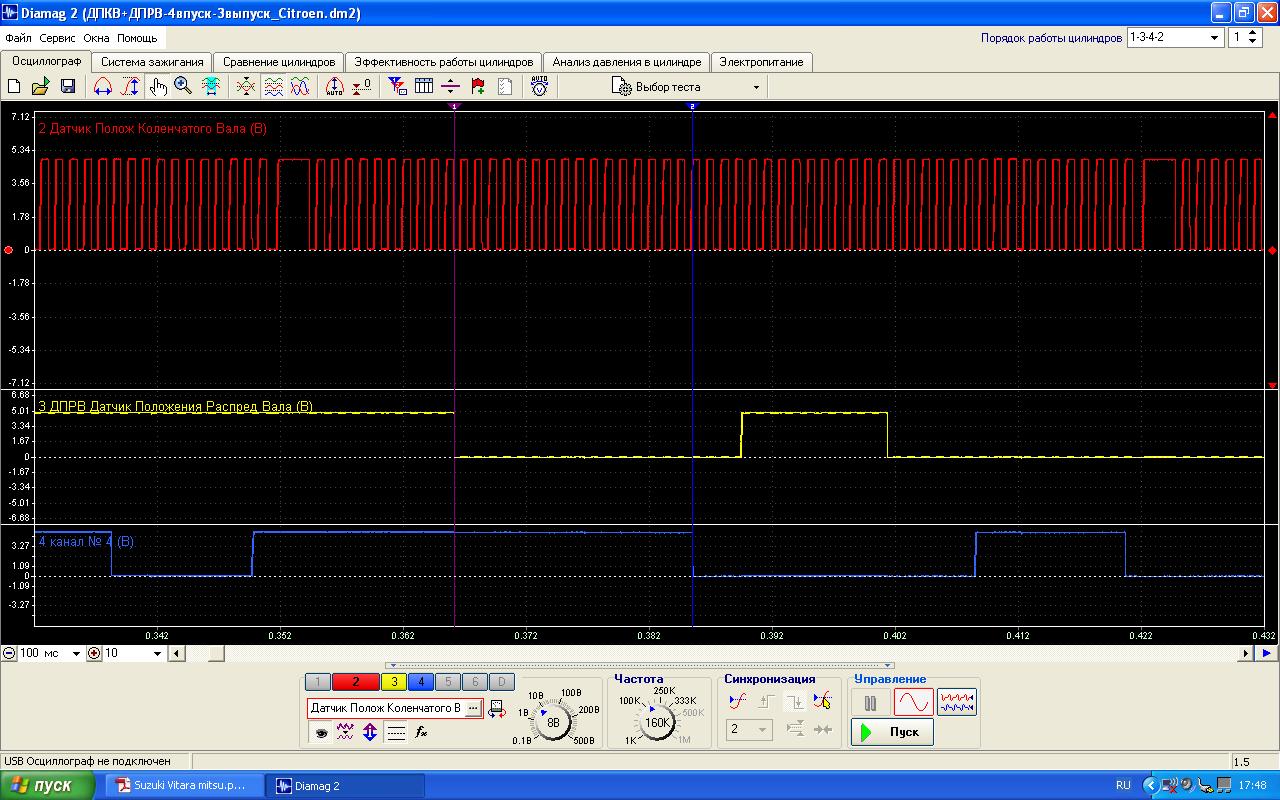Expand cylinder firing order 1-3-4-2 dropdown
Image resolution: width=1280 pixels, height=800 pixels.
1215,37
